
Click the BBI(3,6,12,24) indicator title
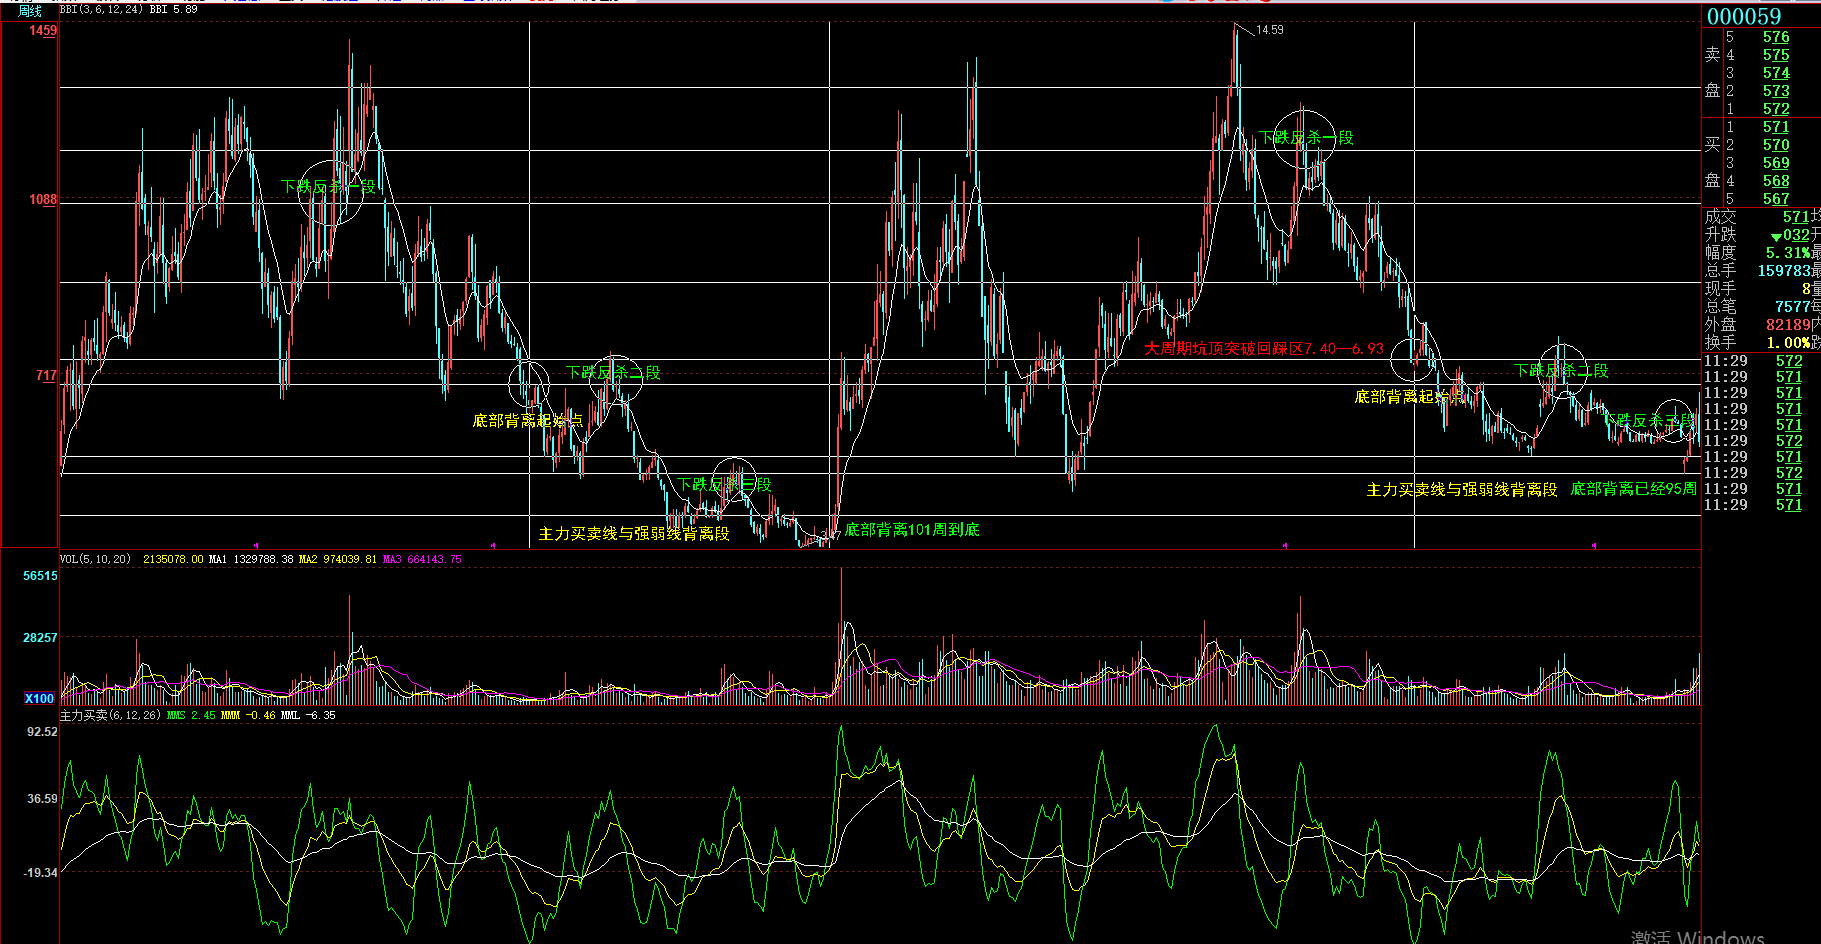(x=102, y=10)
